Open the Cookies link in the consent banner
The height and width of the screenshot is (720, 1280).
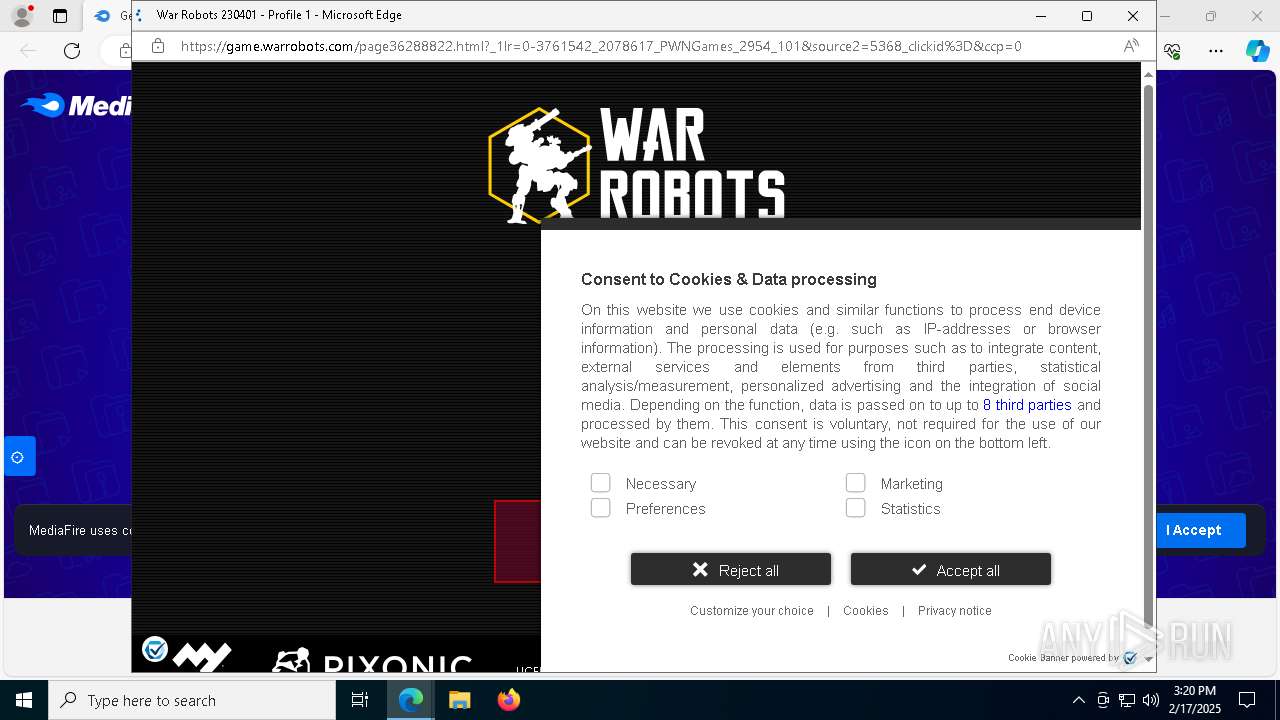pos(866,611)
